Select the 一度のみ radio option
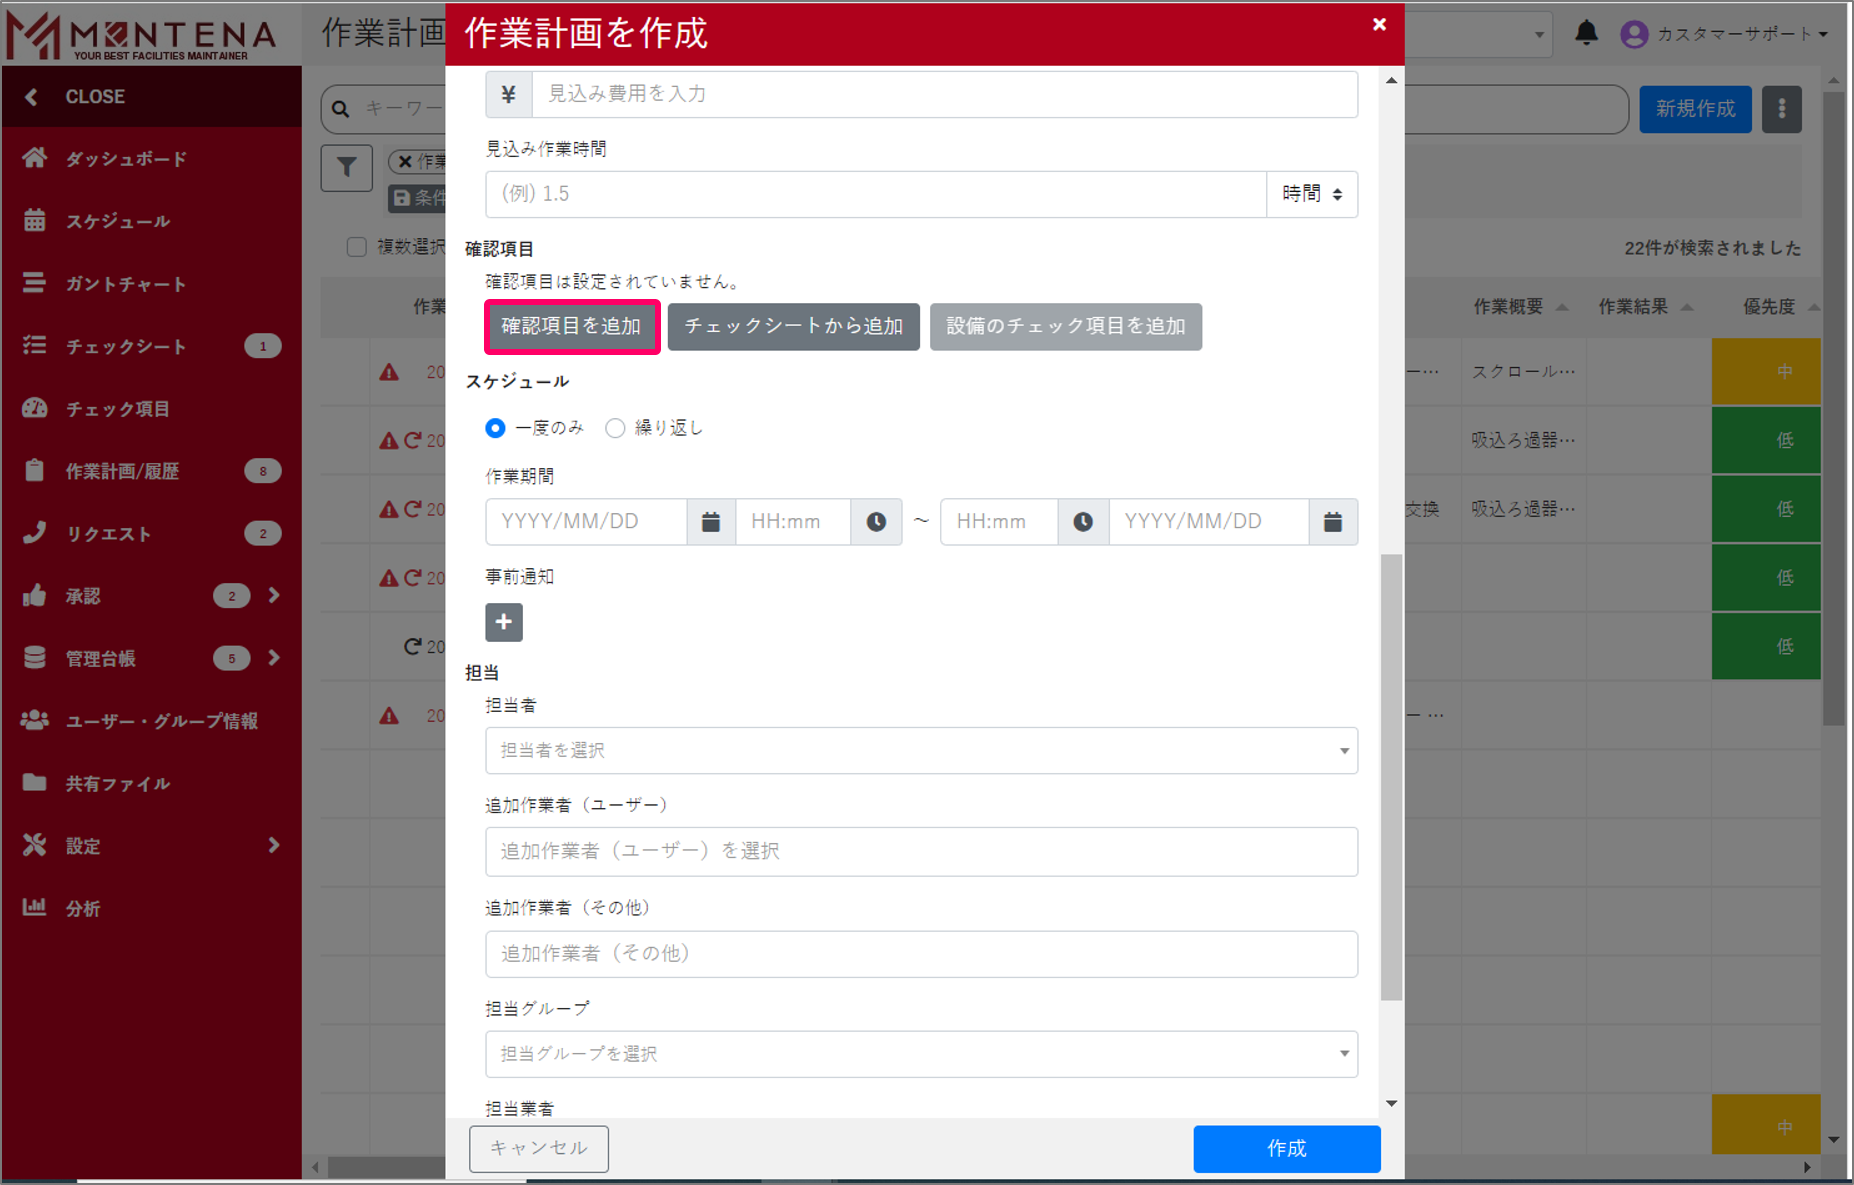Viewport: 1854px width, 1185px height. 496,428
